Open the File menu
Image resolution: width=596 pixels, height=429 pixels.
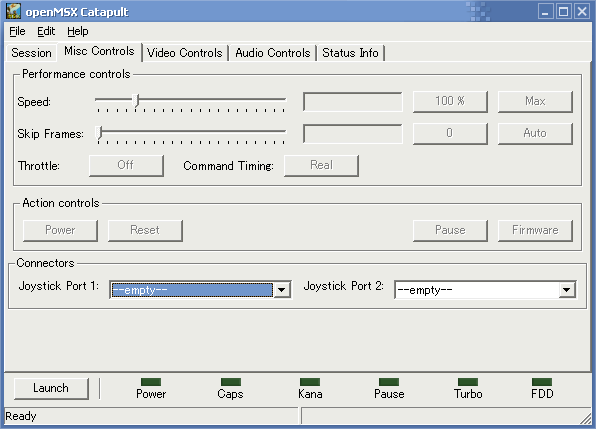click(x=17, y=31)
